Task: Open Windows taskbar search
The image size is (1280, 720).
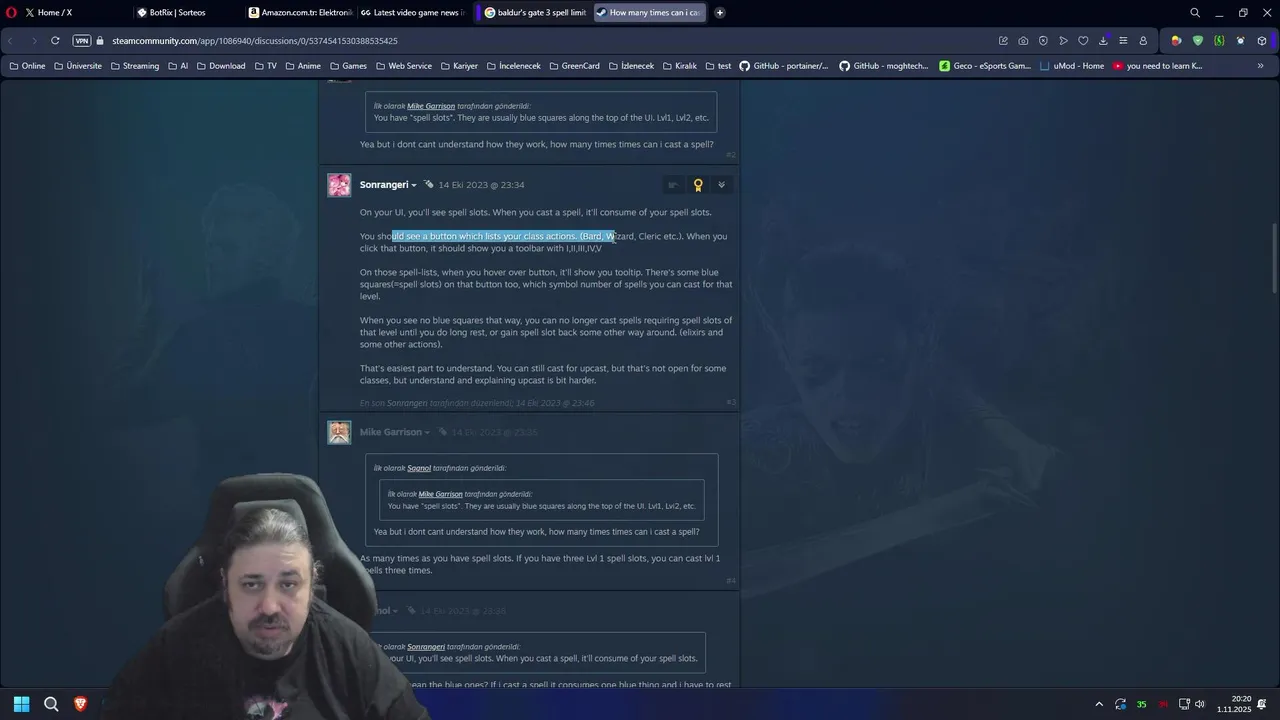Action: coord(51,704)
